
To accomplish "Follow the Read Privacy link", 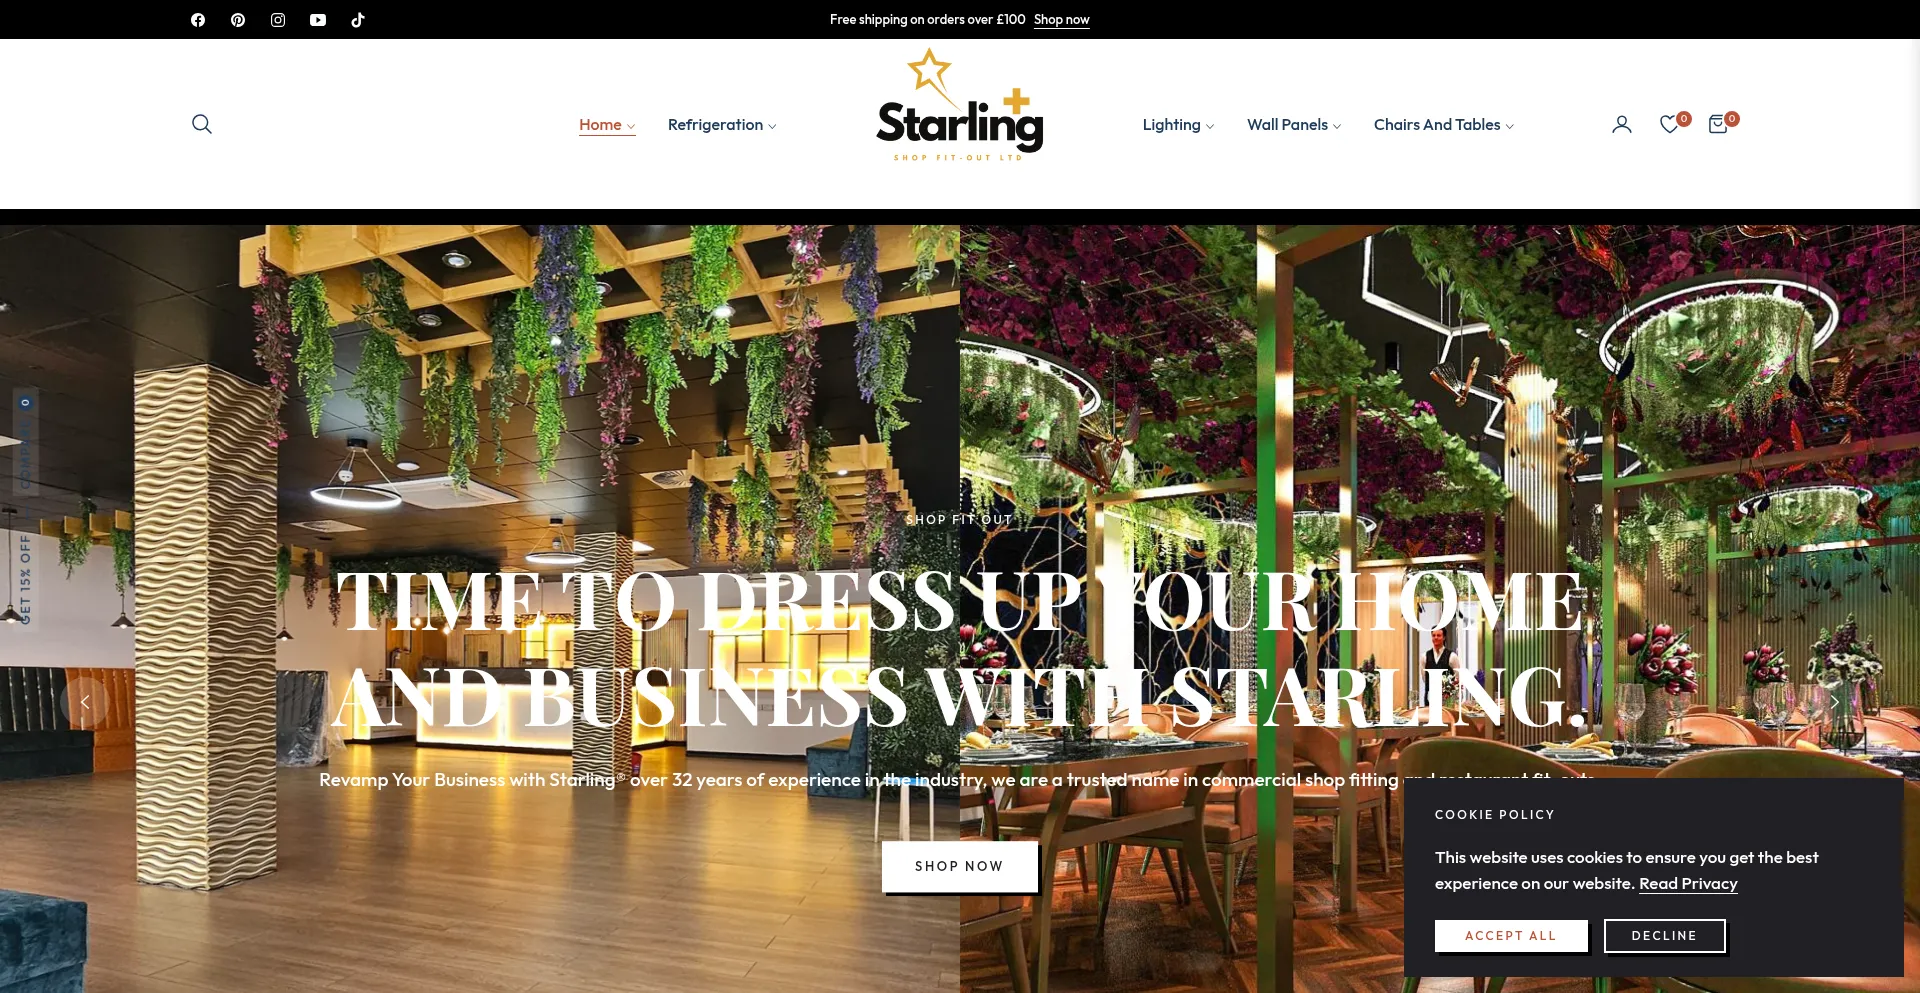I will (x=1688, y=884).
